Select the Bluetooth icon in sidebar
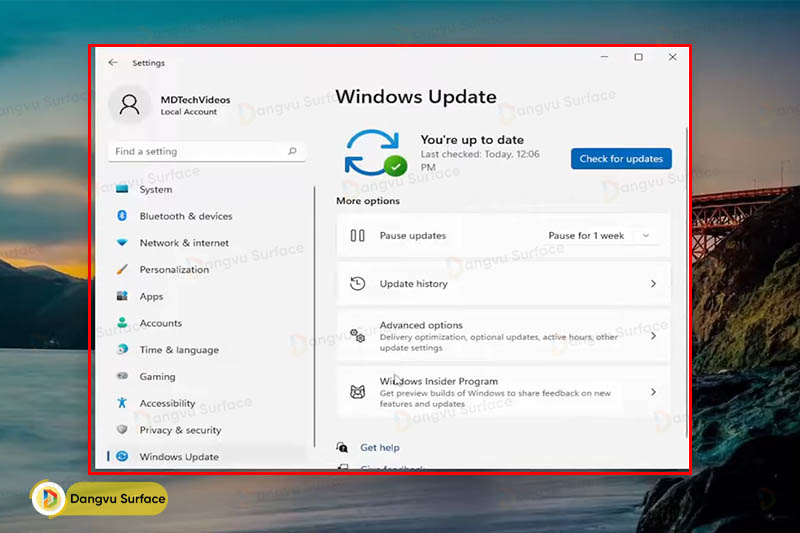The image size is (800, 533). point(122,216)
